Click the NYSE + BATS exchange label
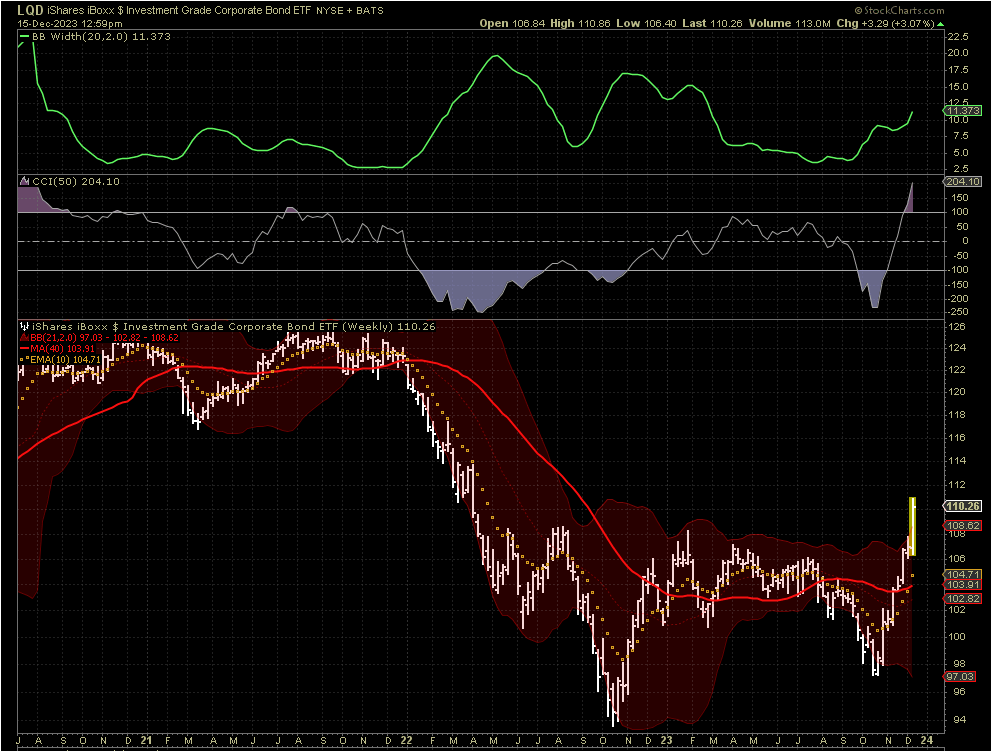 point(350,10)
